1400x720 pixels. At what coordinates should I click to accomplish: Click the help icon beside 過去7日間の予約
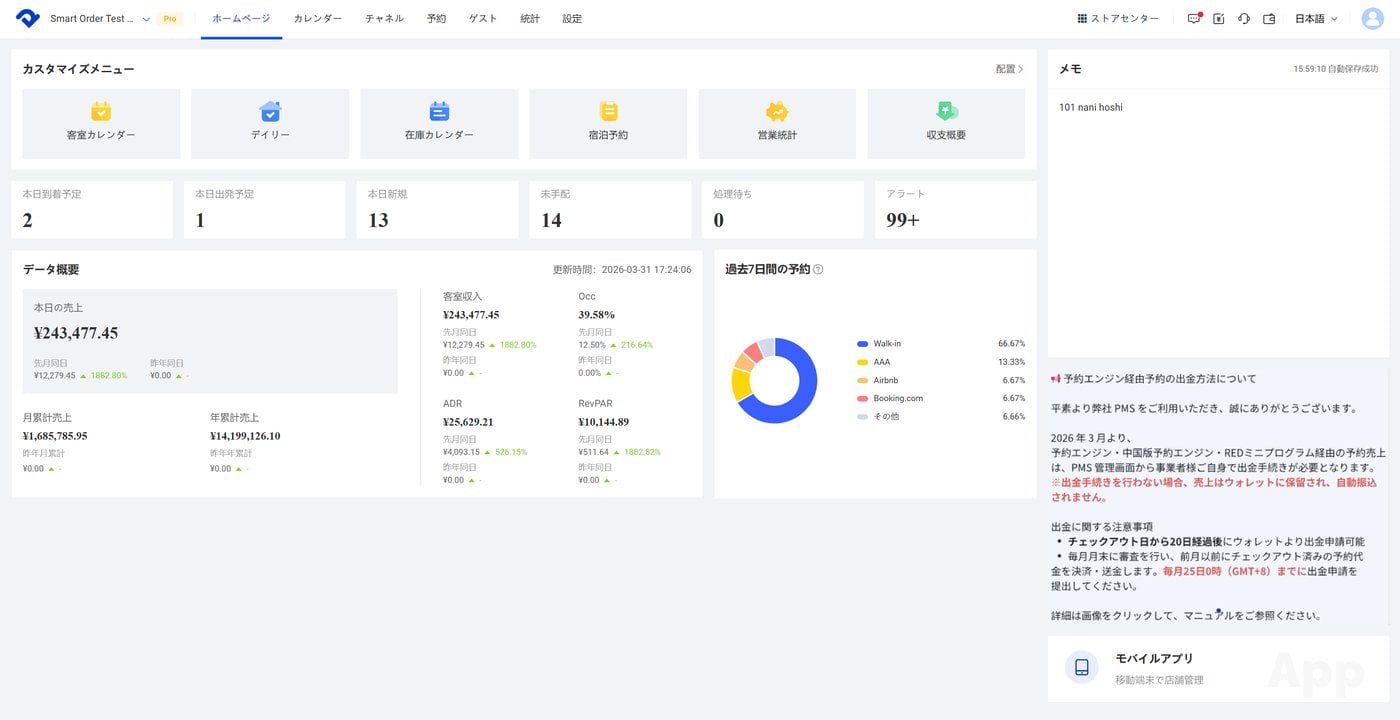[x=818, y=270]
